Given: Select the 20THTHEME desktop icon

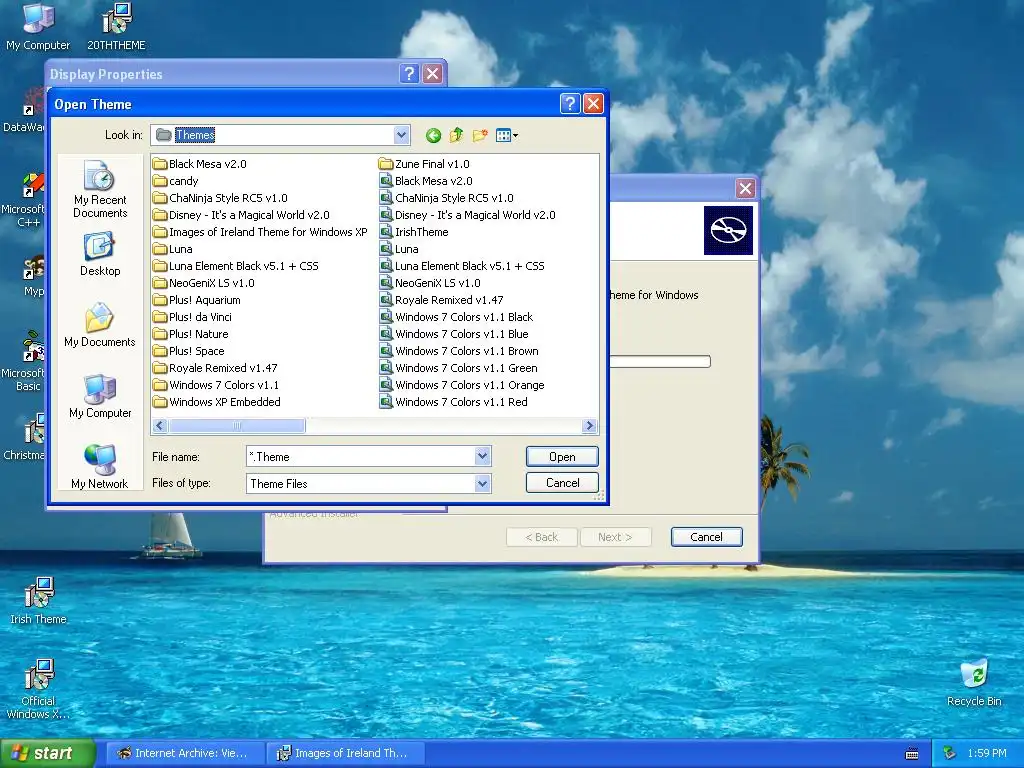Looking at the screenshot, I should pos(116,27).
